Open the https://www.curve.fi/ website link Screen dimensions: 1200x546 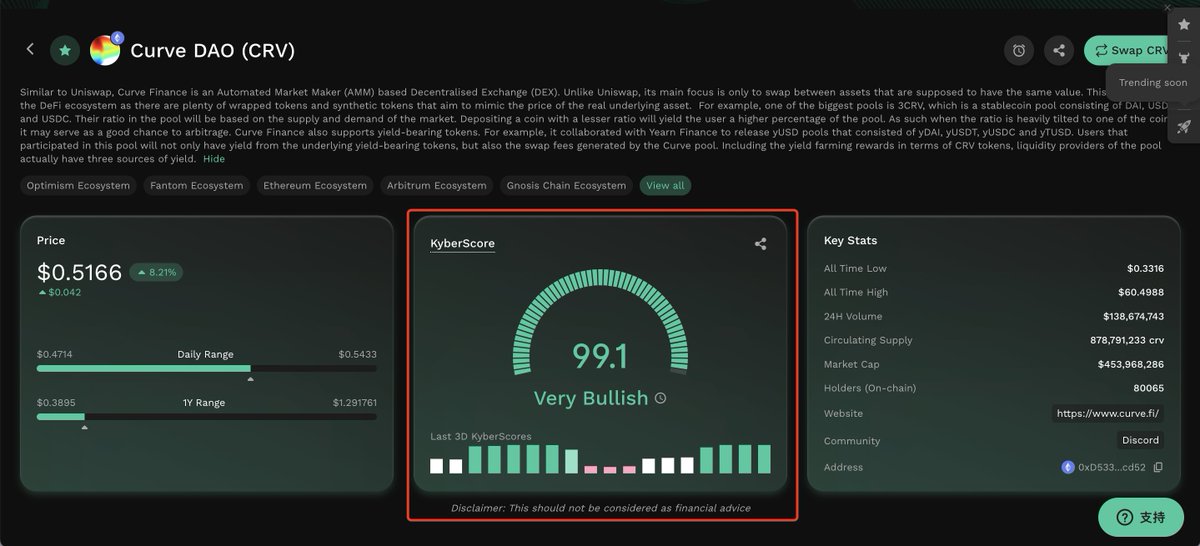click(x=1108, y=413)
